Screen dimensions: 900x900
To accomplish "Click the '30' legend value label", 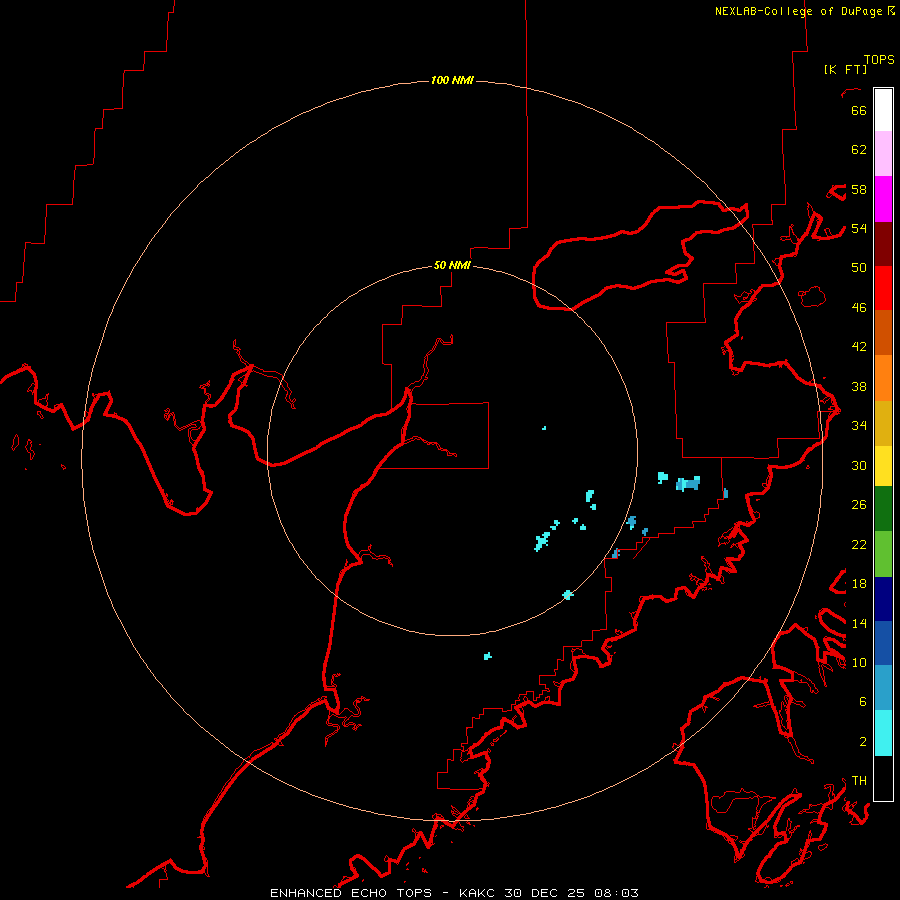I will (859, 465).
